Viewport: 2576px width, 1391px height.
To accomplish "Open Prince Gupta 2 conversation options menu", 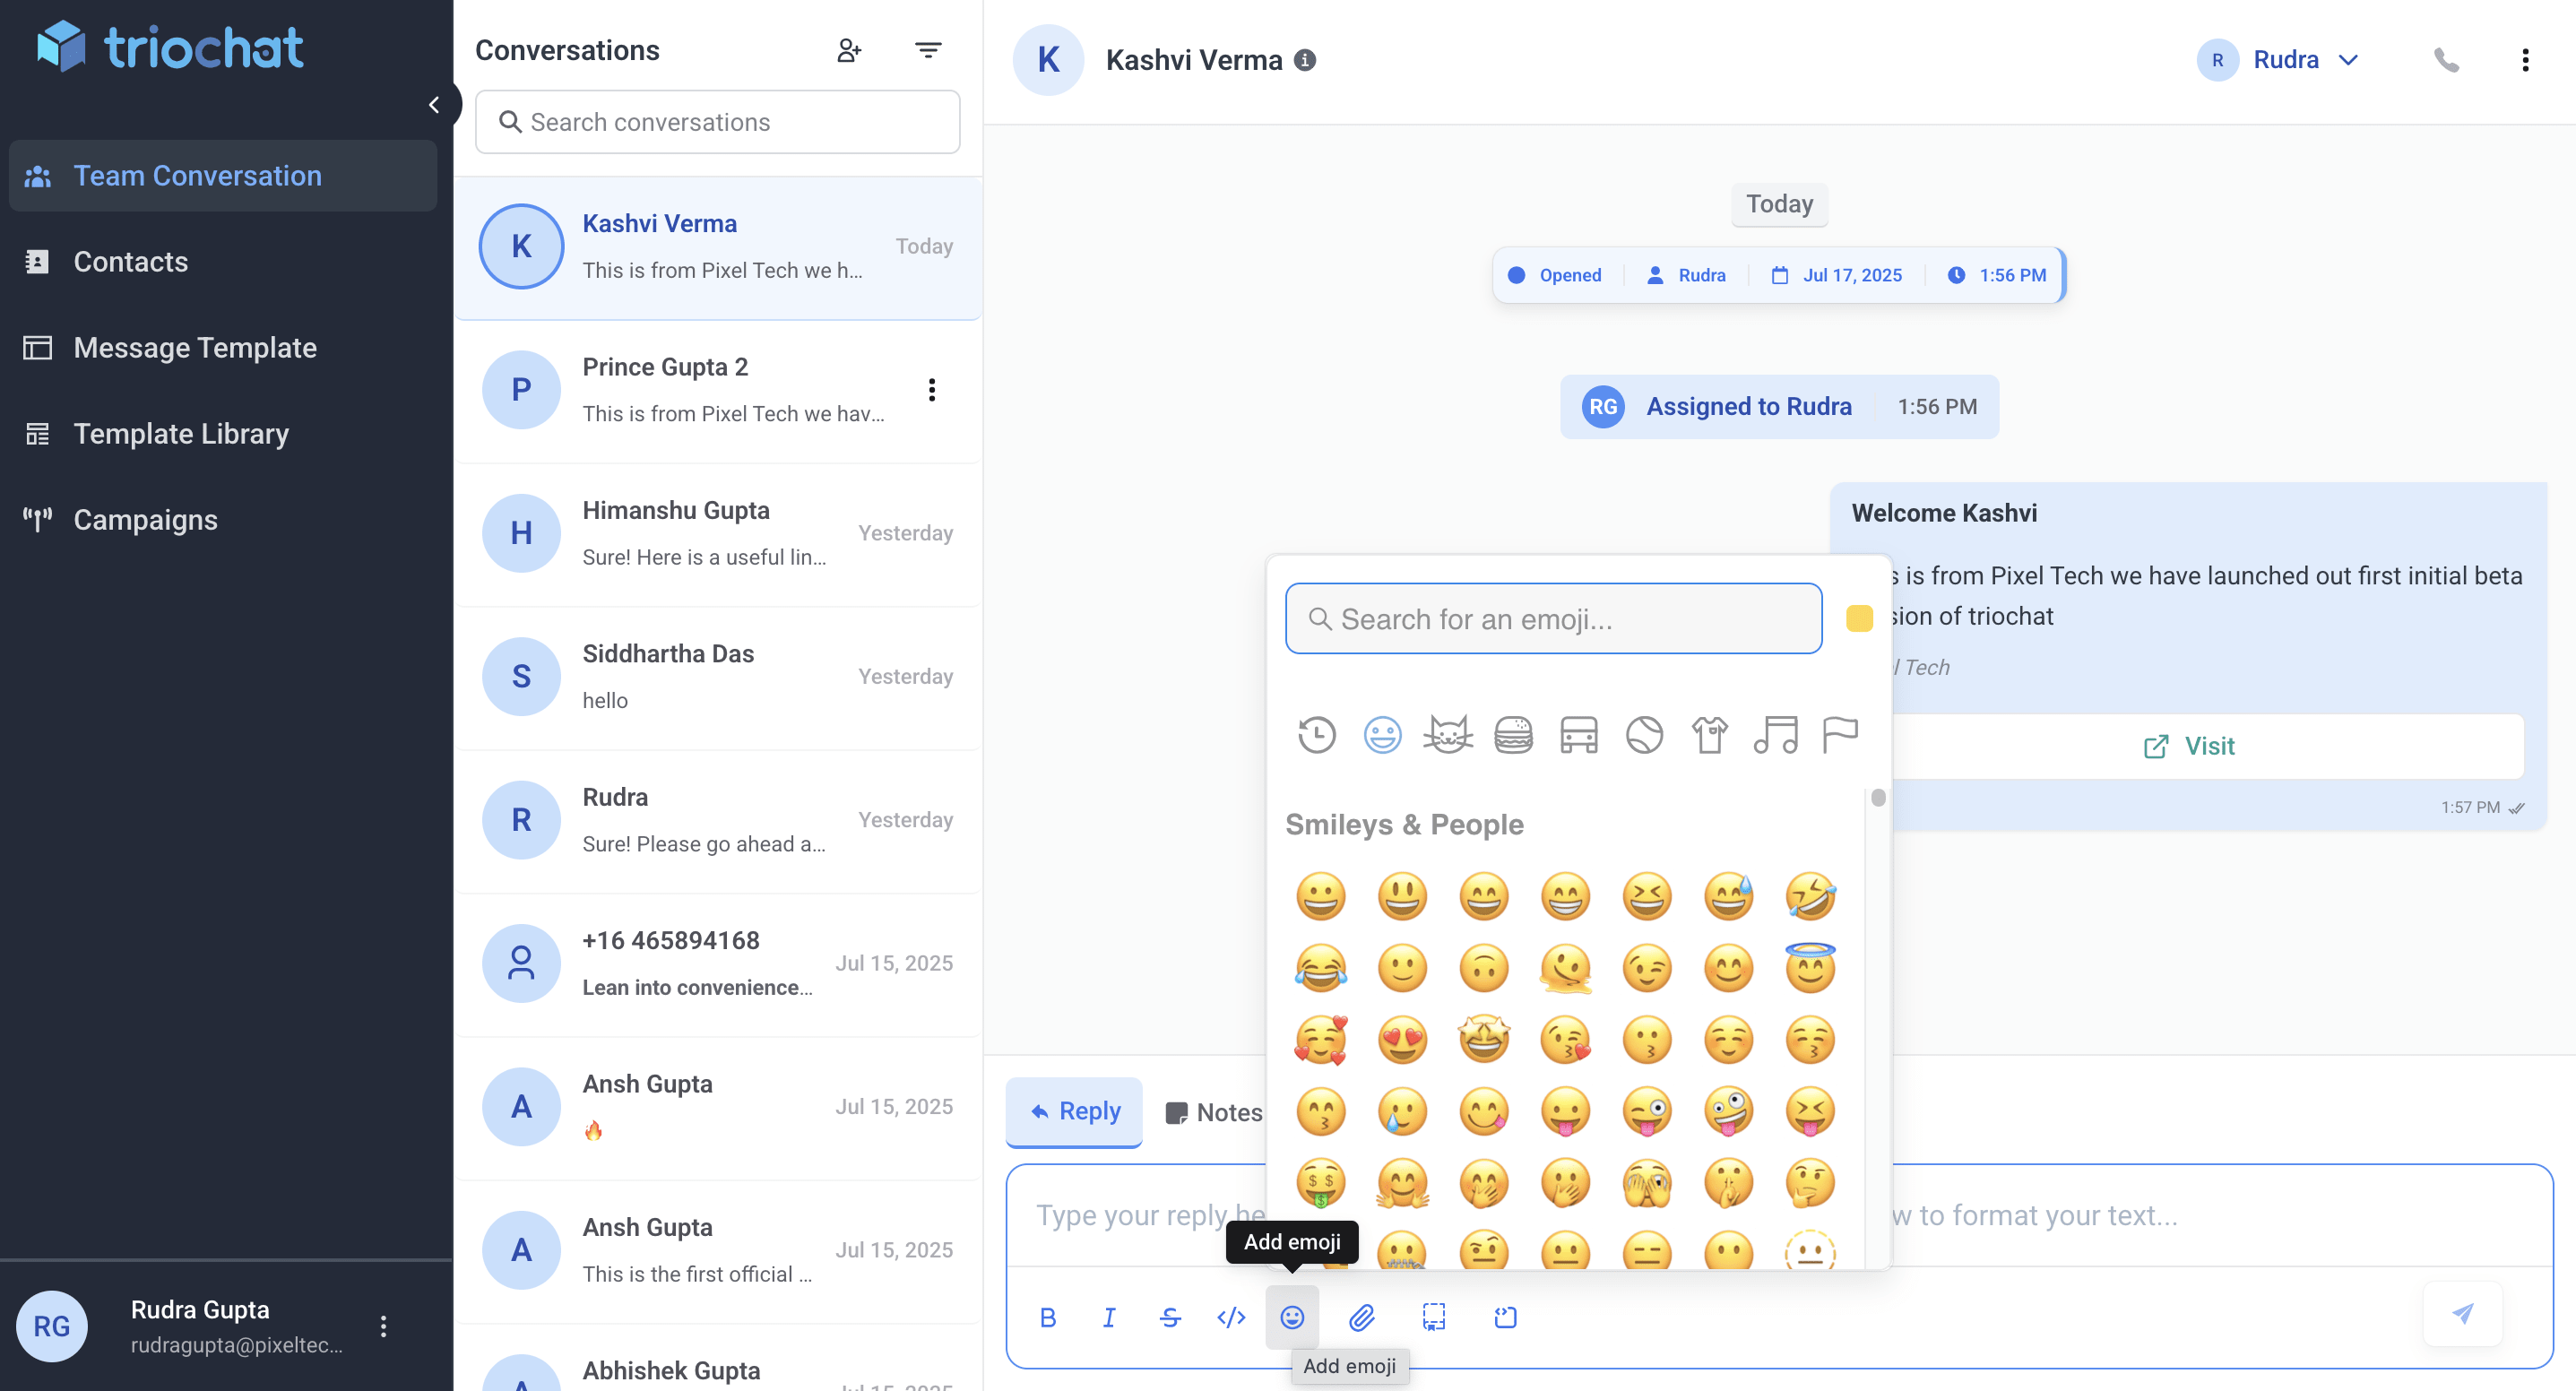I will pyautogui.click(x=932, y=390).
